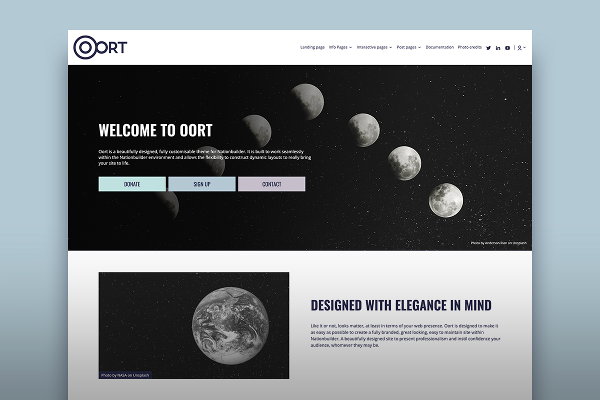
Task: Click the Oort logo in the header
Action: coord(100,47)
